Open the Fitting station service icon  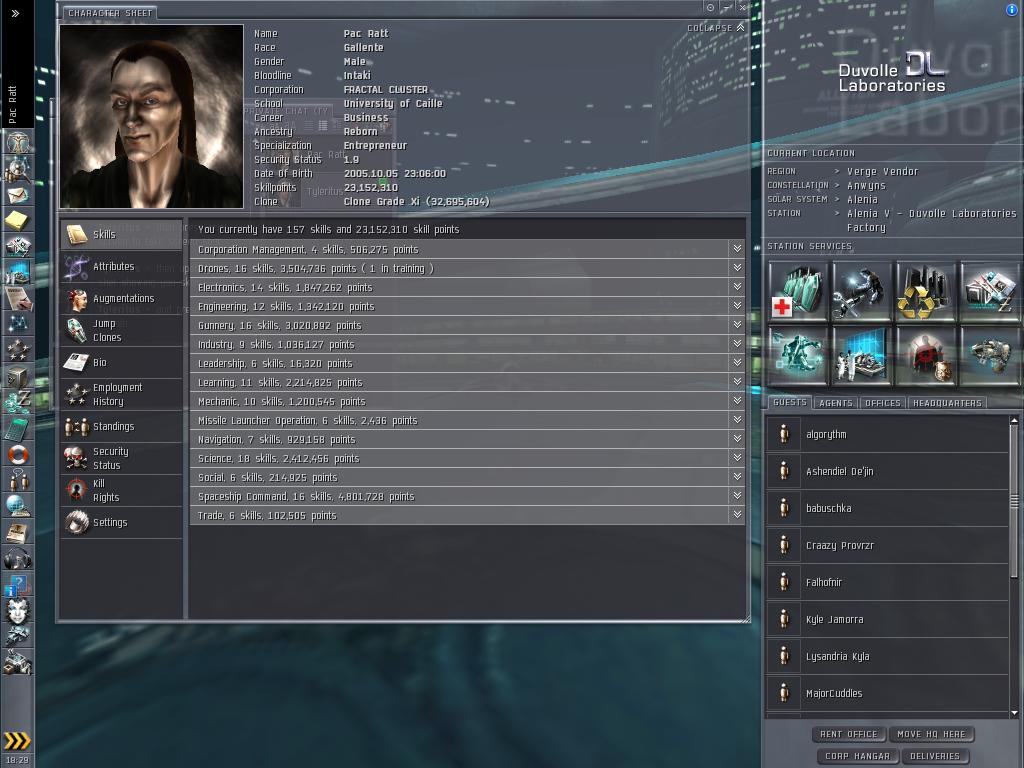797,355
